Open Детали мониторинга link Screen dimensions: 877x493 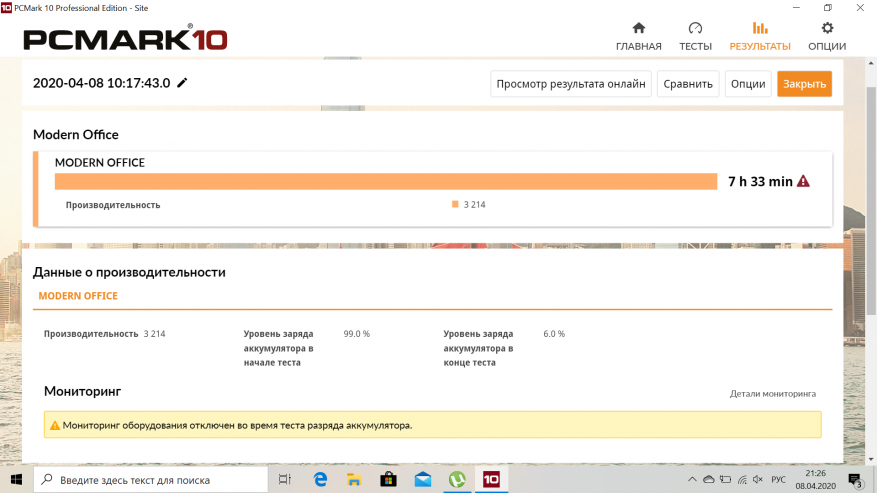(772, 394)
